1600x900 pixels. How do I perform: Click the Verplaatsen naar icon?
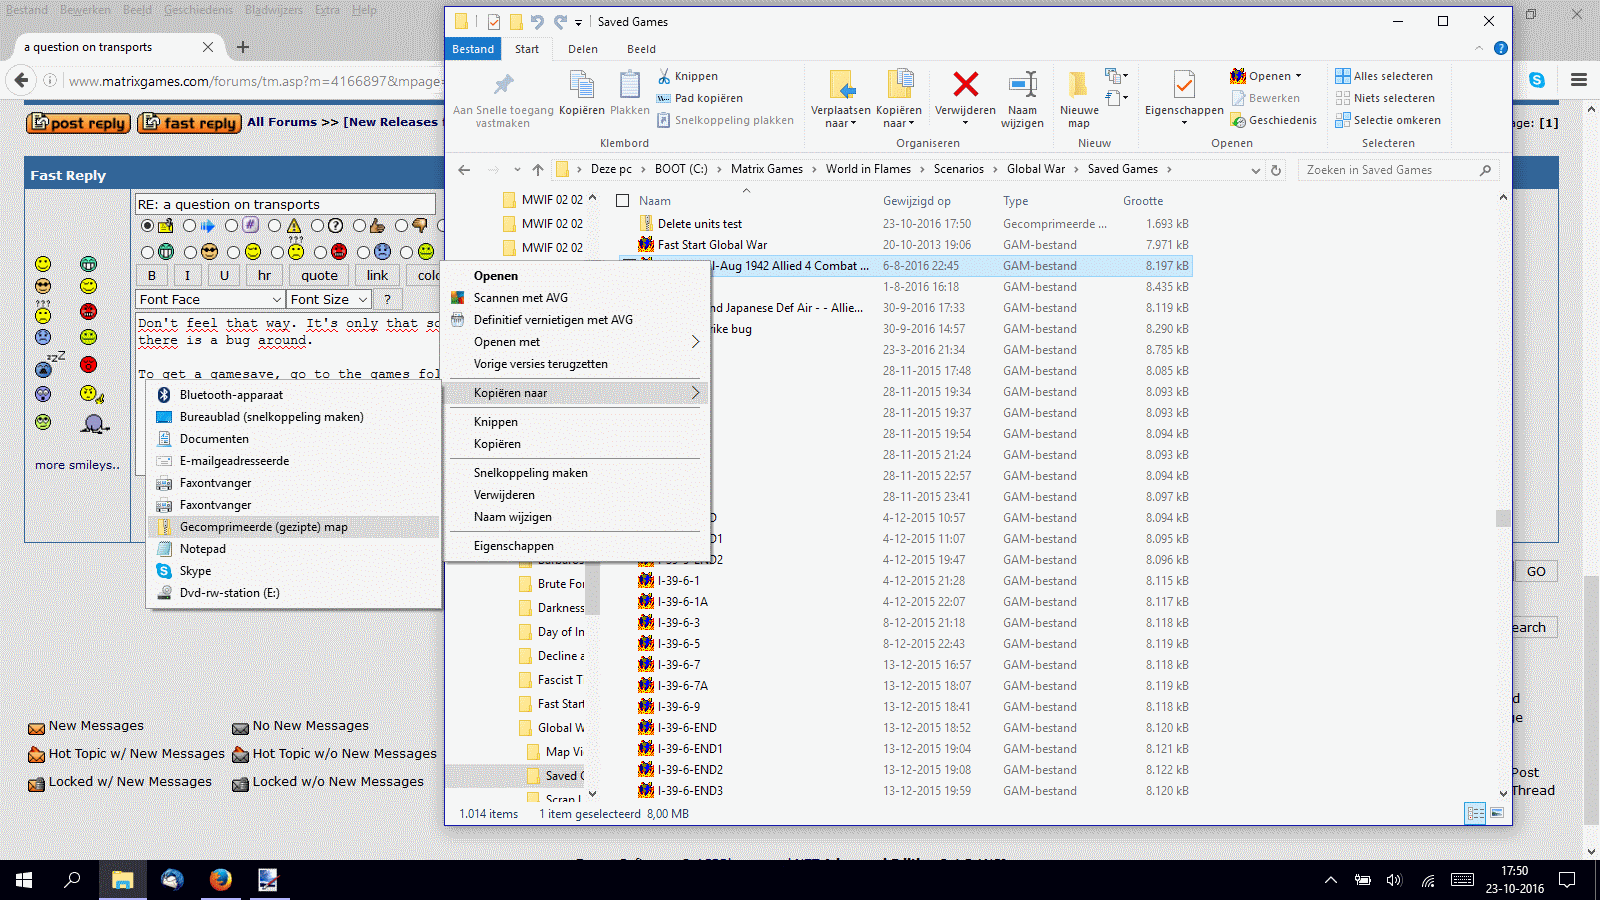click(841, 84)
